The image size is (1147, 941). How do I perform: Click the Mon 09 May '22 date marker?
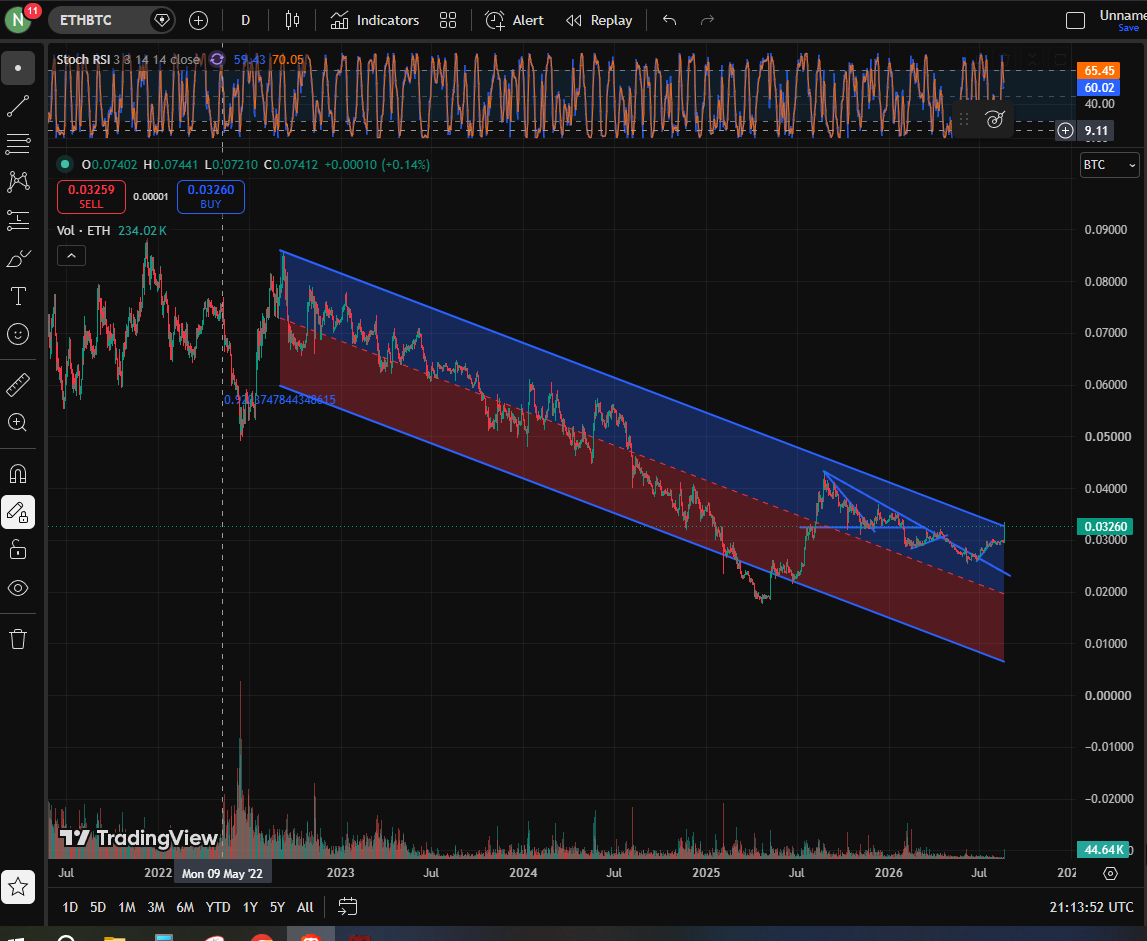222,873
